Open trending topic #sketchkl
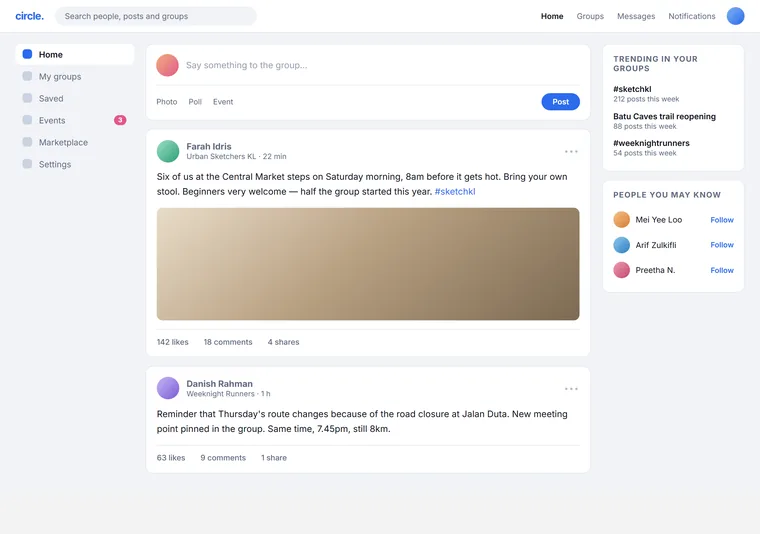760x534 pixels. (632, 89)
